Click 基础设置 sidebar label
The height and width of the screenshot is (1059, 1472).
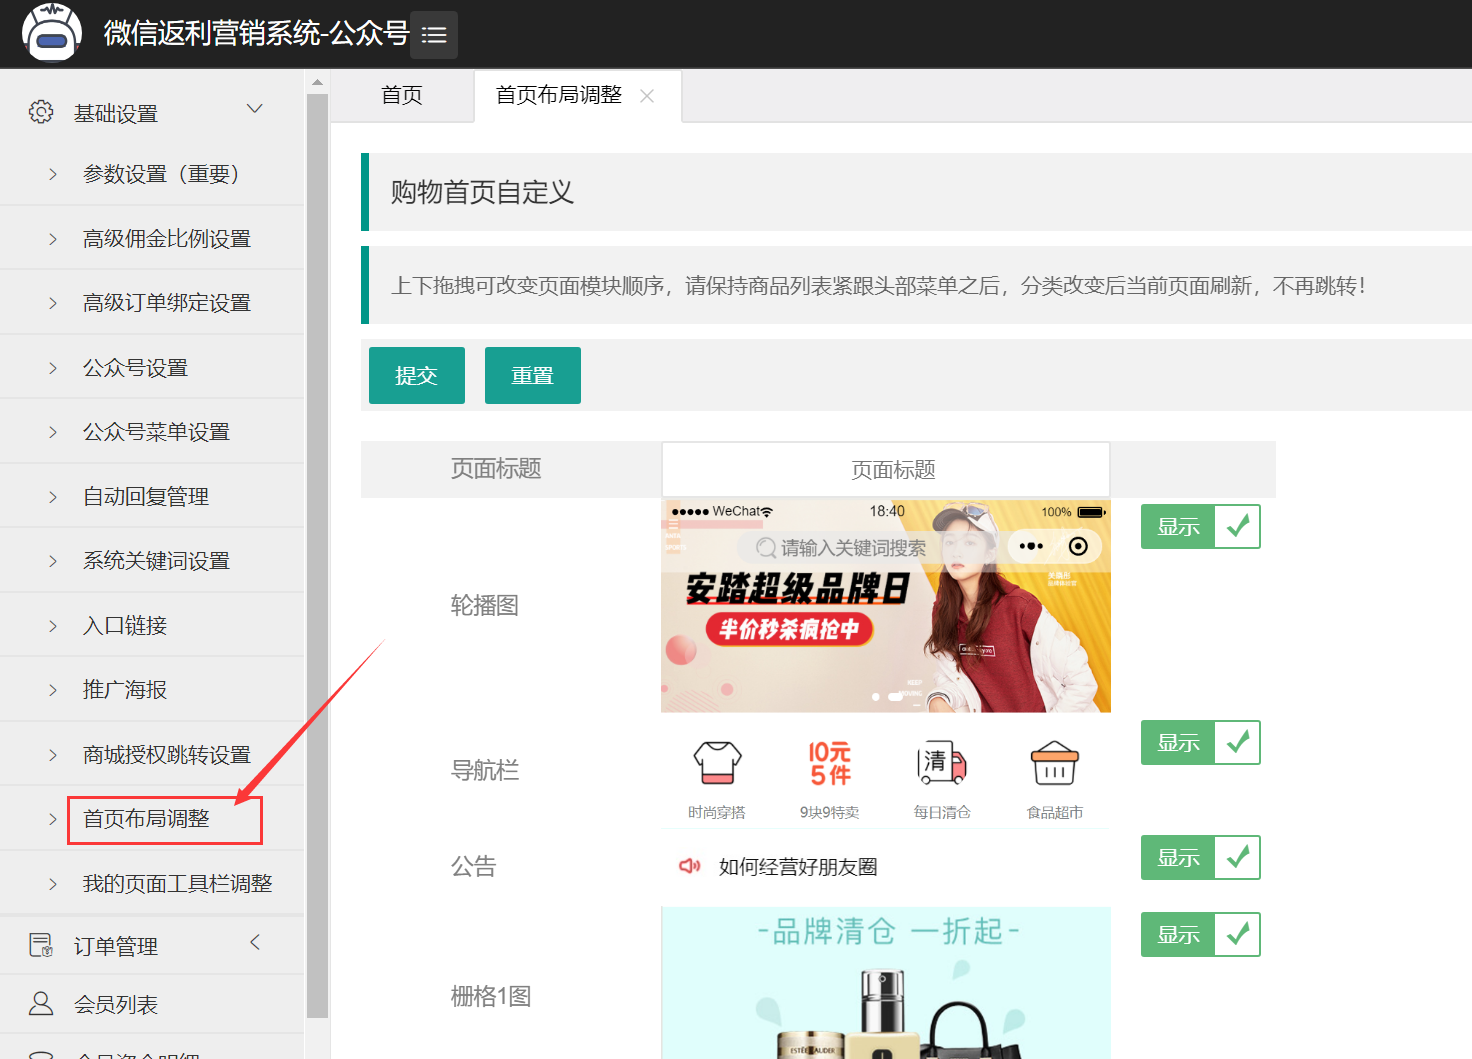point(116,113)
